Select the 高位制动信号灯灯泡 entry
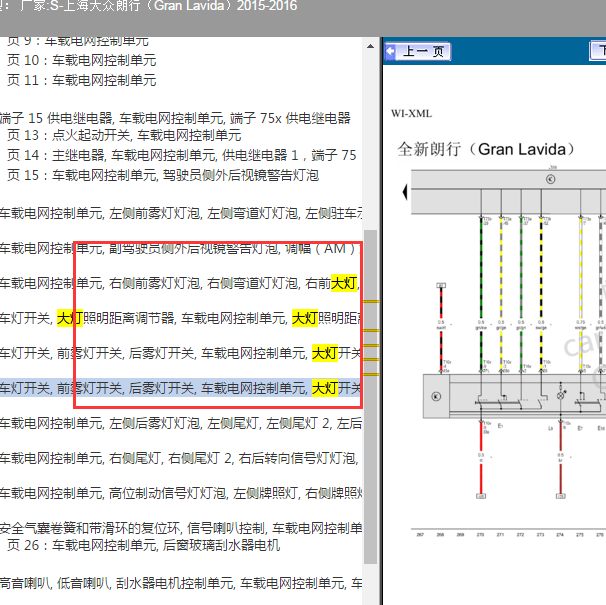606x605 pixels. (x=181, y=493)
